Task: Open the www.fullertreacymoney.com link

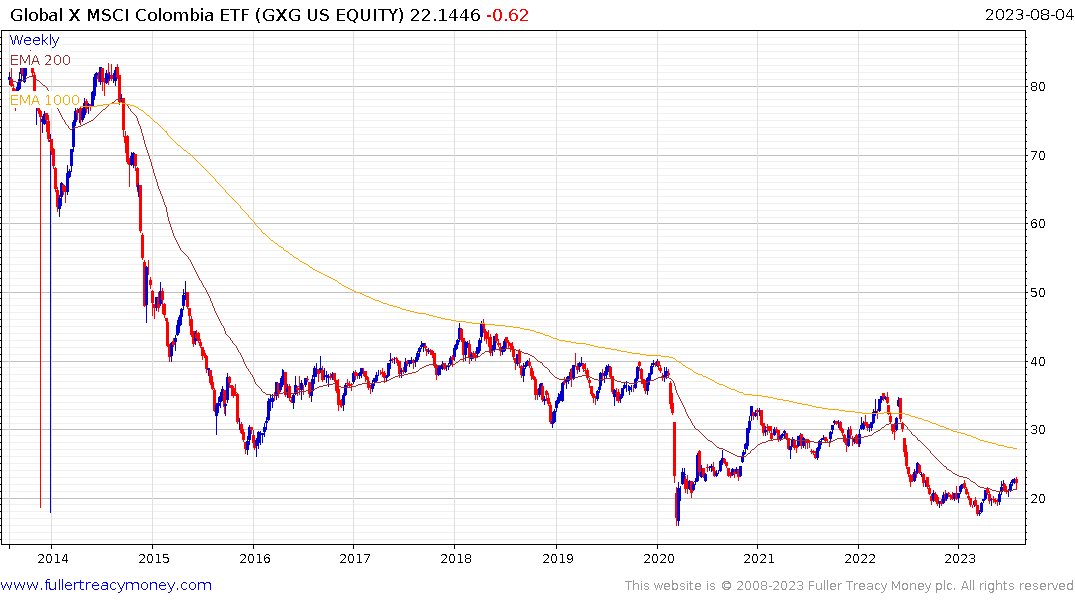Action: tap(106, 585)
